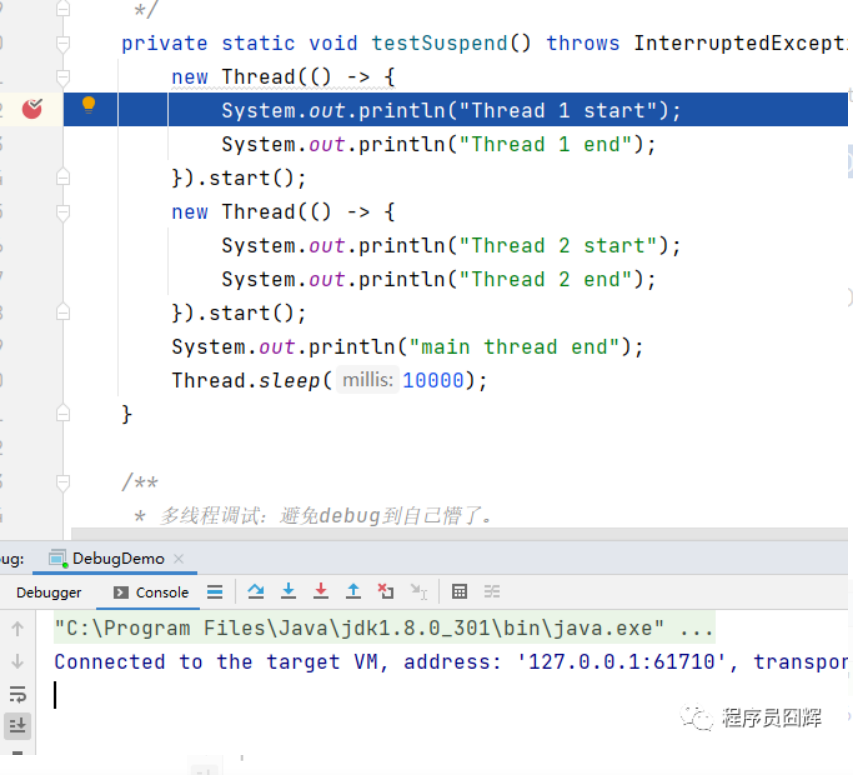This screenshot has height=782, width=853.
Task: Click the "Thread 2 start" println line
Action: click(451, 246)
